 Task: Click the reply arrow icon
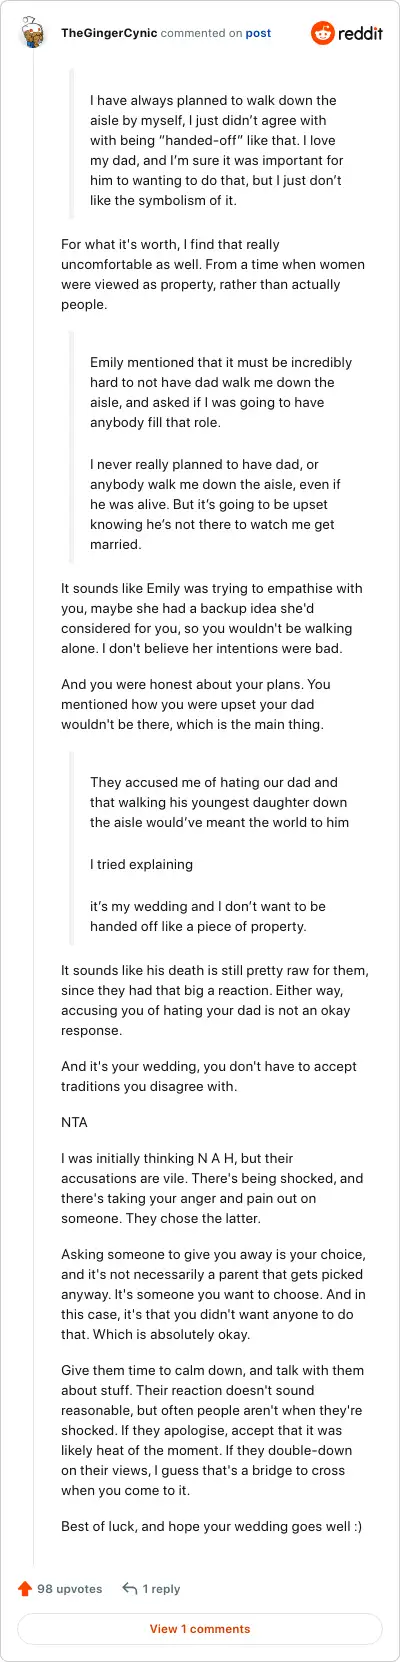pos(129,1589)
